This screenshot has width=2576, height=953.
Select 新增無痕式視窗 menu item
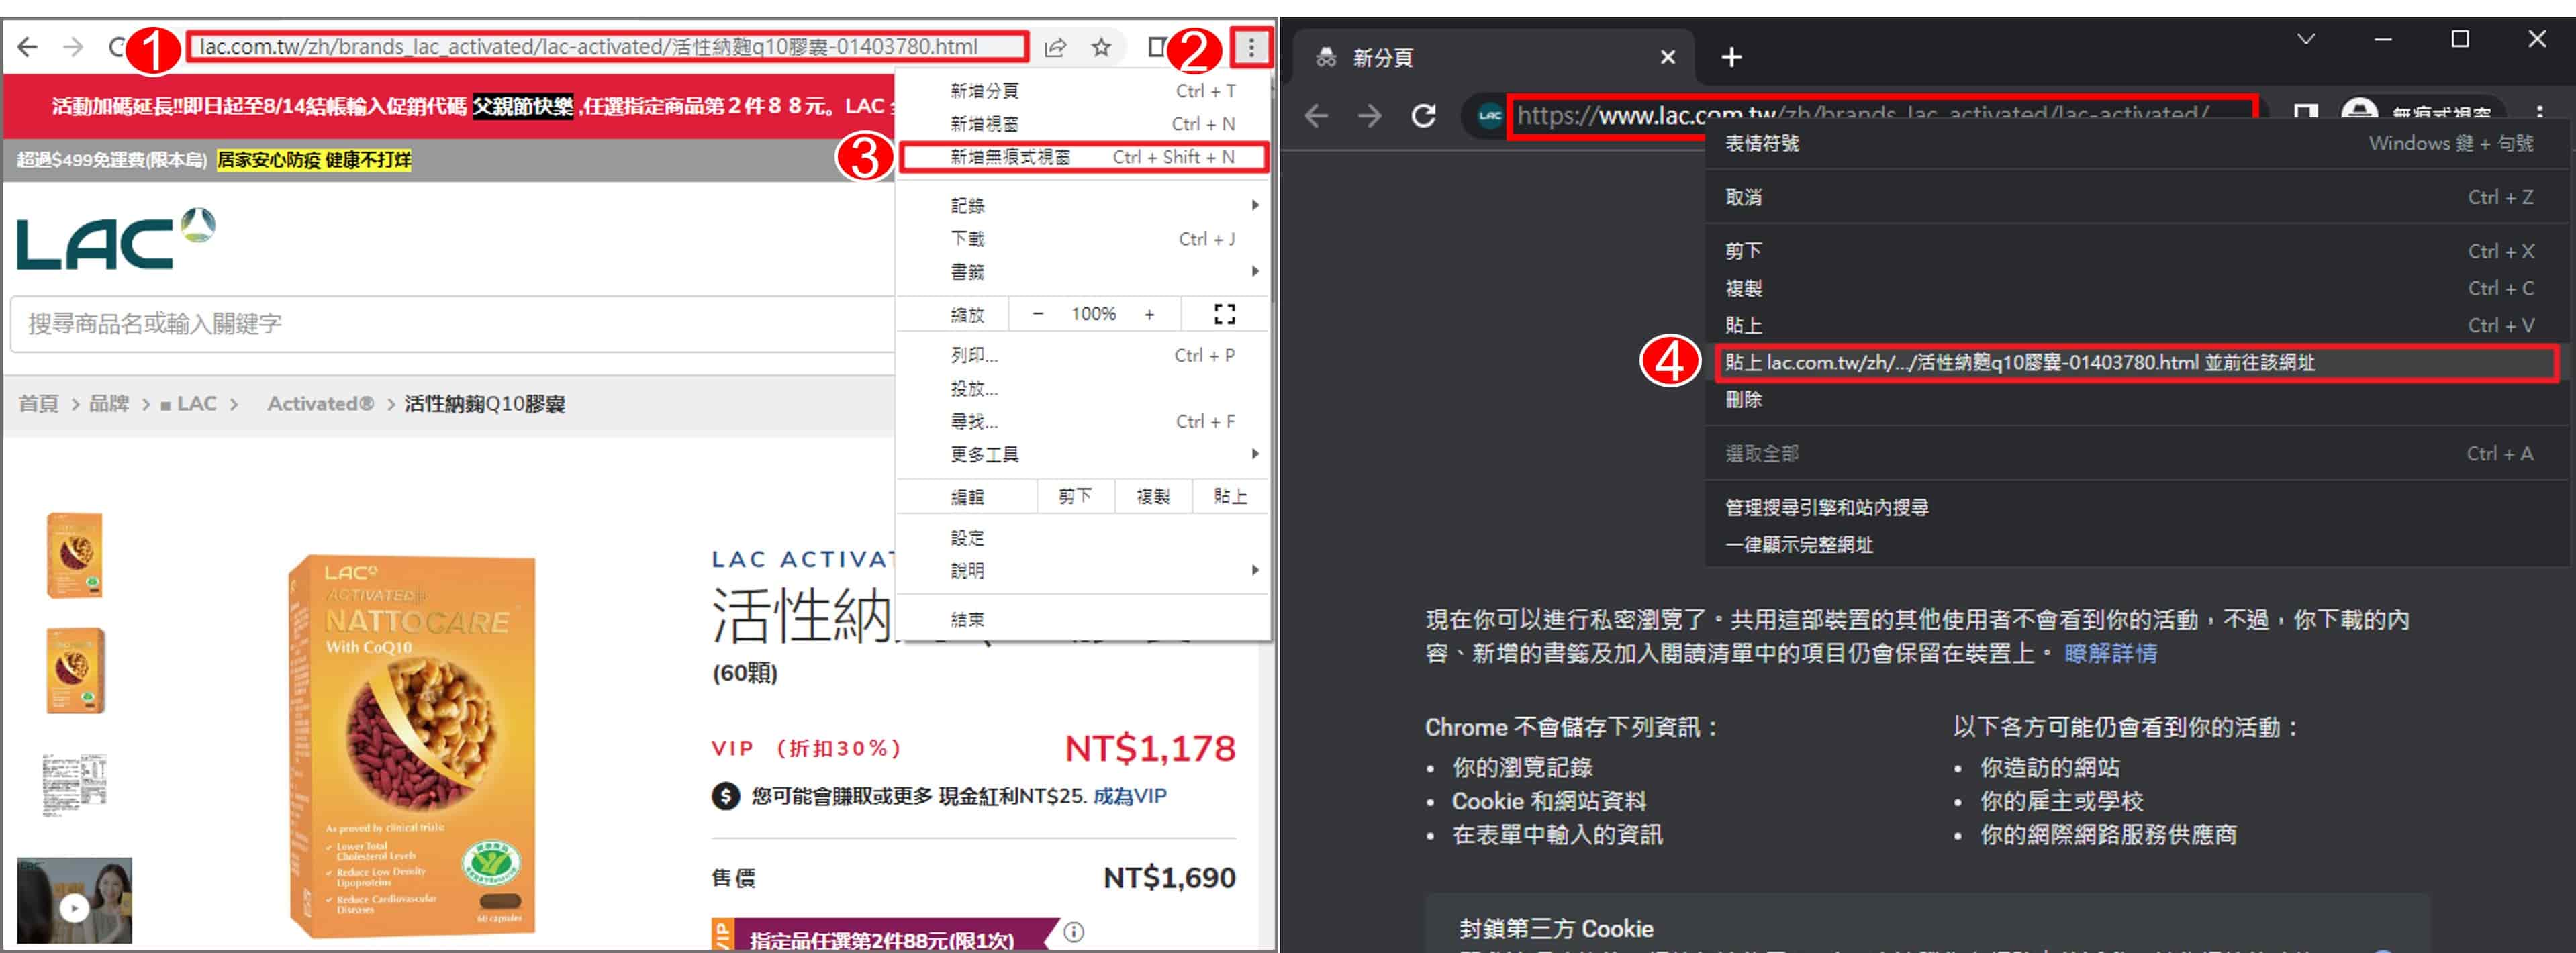[x=1083, y=157]
